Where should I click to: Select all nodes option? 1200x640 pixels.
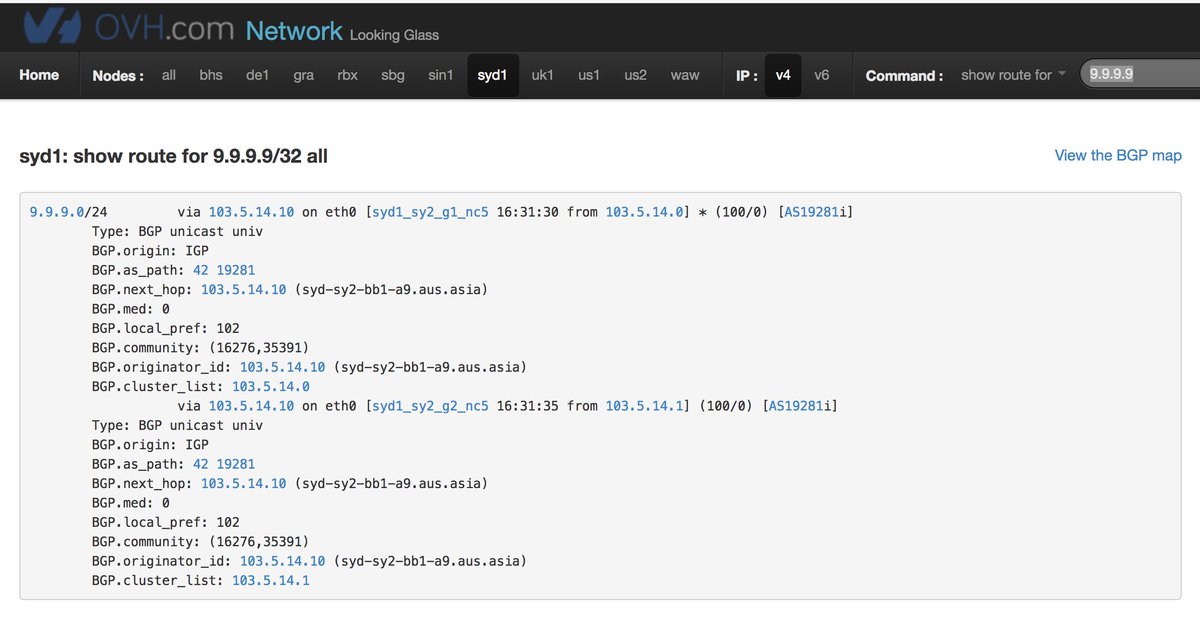169,75
